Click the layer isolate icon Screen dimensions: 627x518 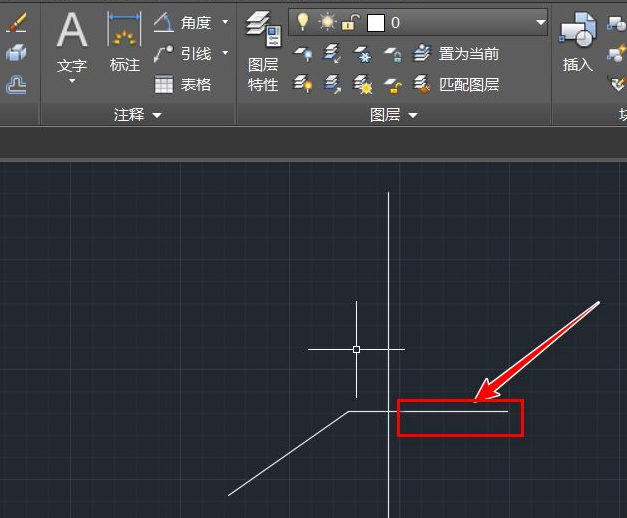[x=332, y=54]
